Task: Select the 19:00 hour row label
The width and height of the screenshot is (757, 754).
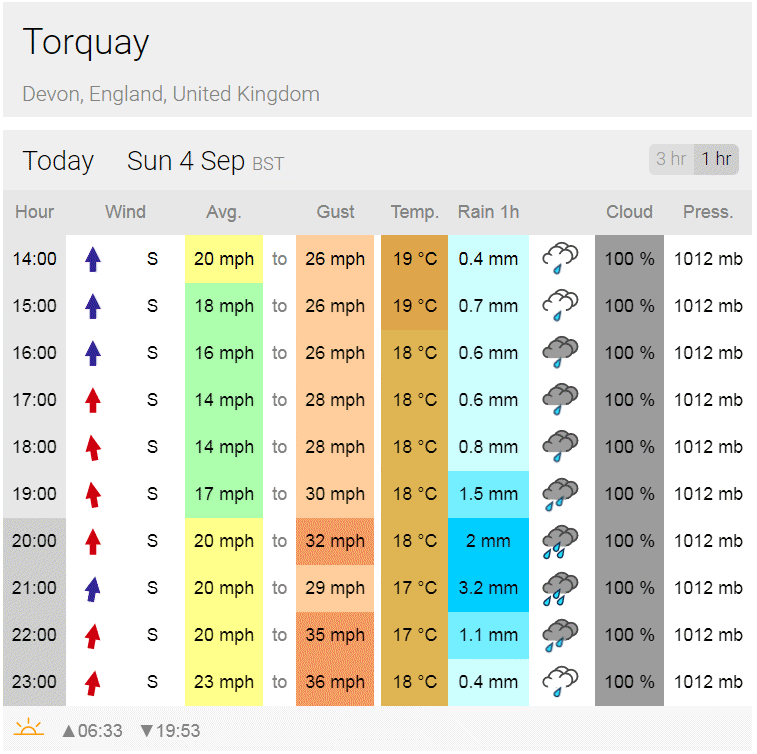Action: [x=35, y=494]
